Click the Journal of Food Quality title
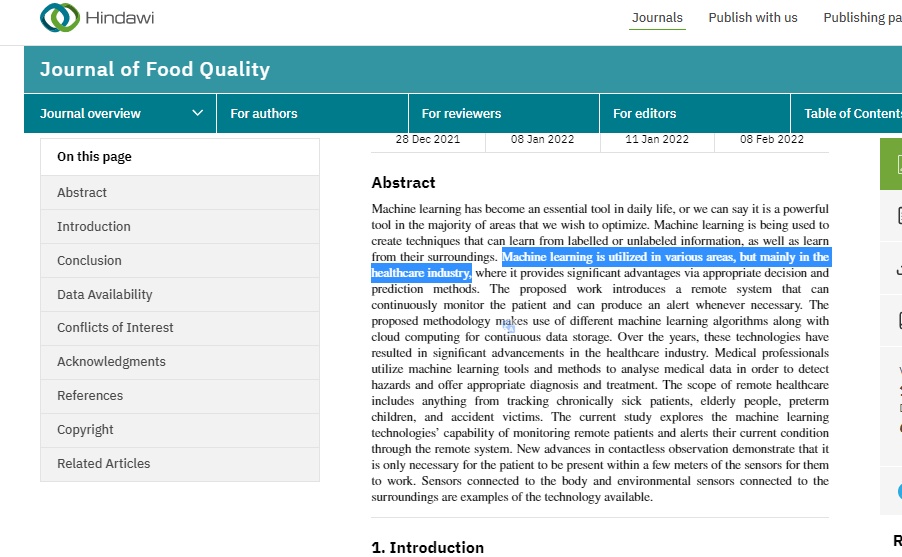The image size is (902, 557). point(155,69)
